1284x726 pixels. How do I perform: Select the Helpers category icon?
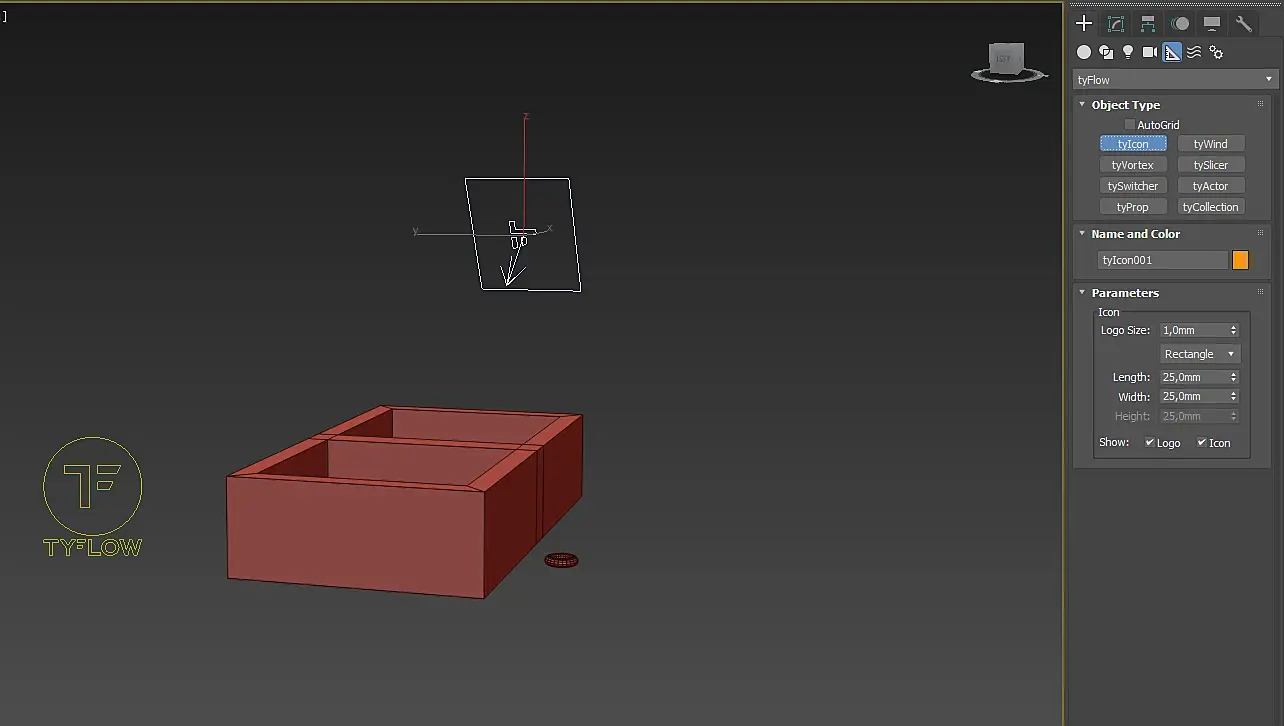coord(1172,52)
